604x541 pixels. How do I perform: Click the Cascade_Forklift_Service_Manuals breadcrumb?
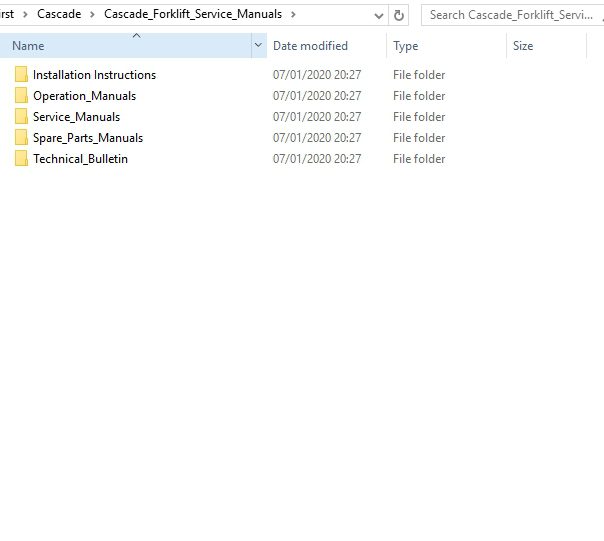[193, 14]
